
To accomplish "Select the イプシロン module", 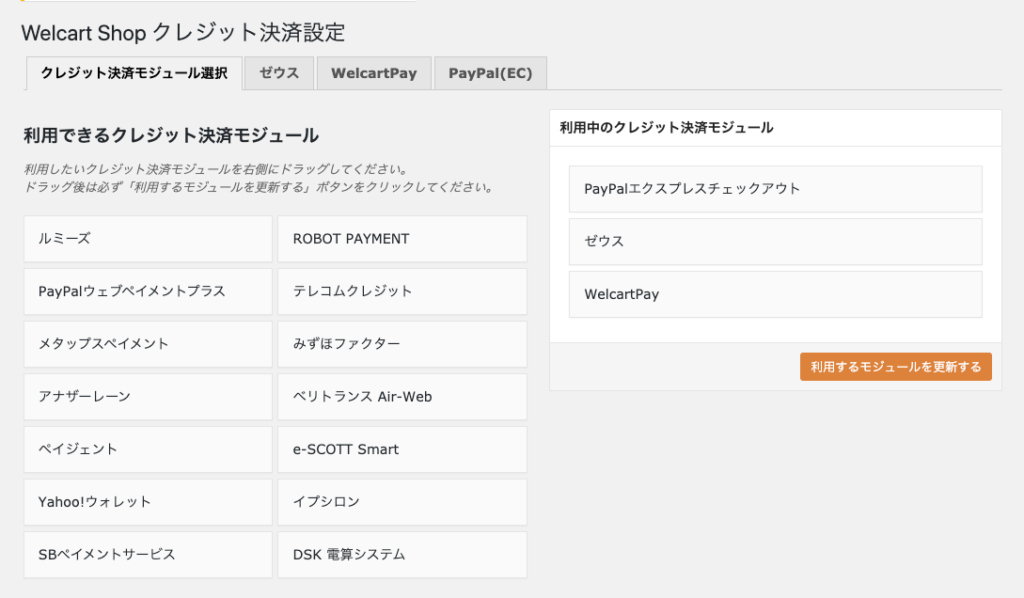I will coord(402,502).
